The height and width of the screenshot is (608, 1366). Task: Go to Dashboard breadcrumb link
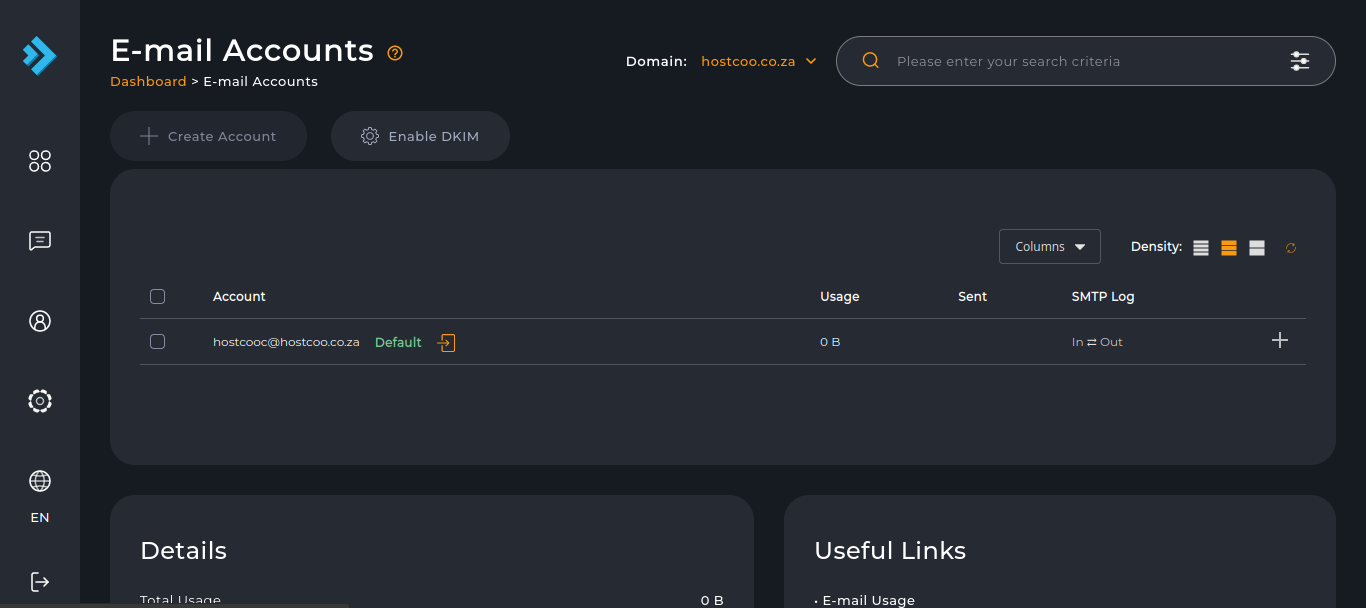pyautogui.click(x=148, y=81)
